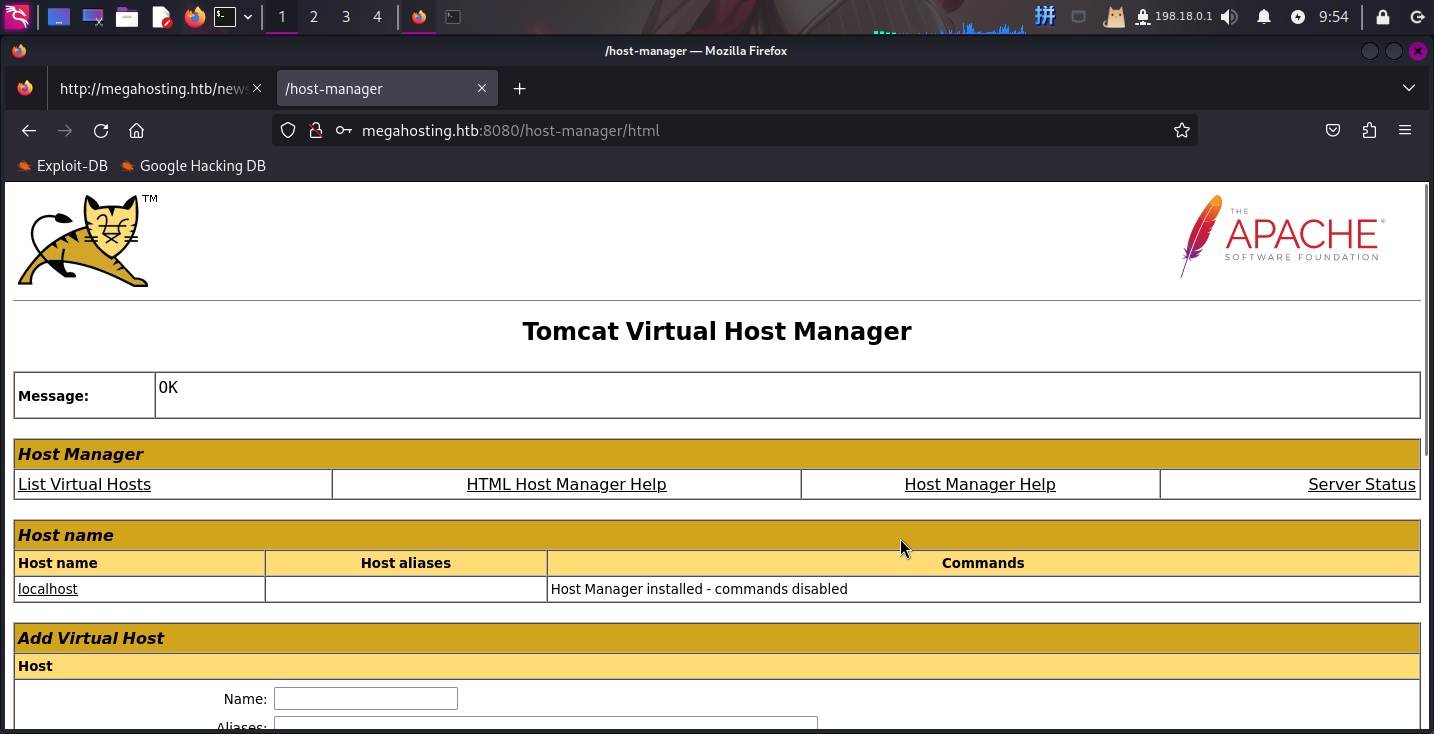Viewport: 1434px width, 734px height.
Task: Reload the current page
Action: 101,131
